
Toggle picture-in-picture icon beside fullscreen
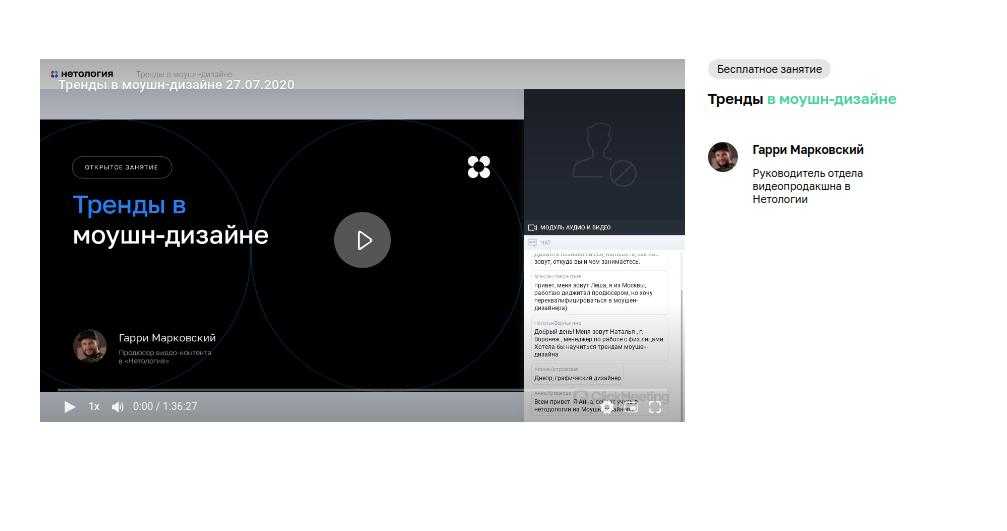point(632,407)
